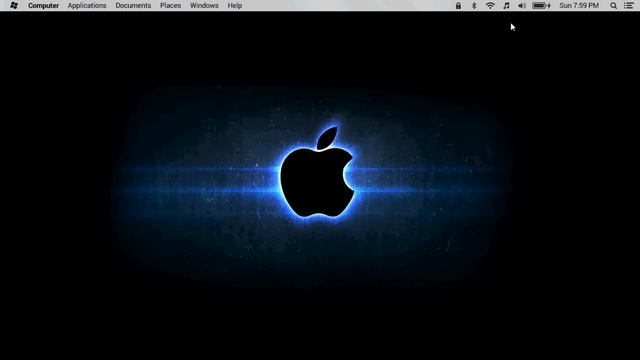
Task: Click the battery status icon
Action: coord(542,5)
